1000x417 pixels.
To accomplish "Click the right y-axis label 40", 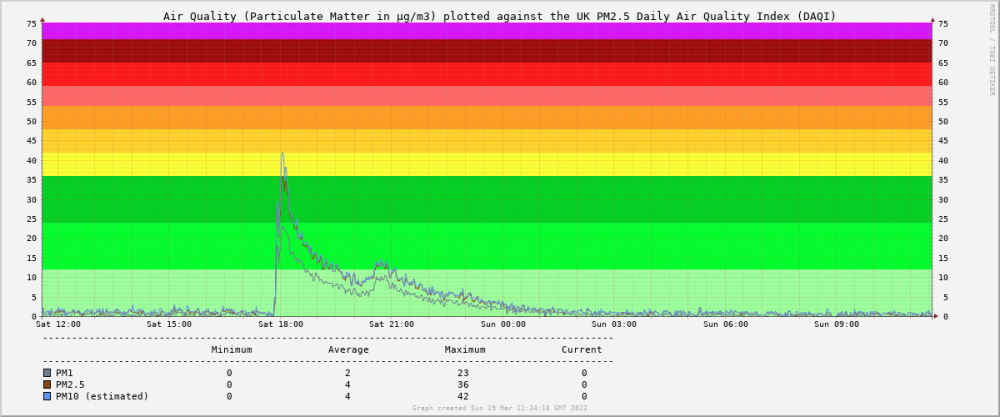I will [944, 161].
